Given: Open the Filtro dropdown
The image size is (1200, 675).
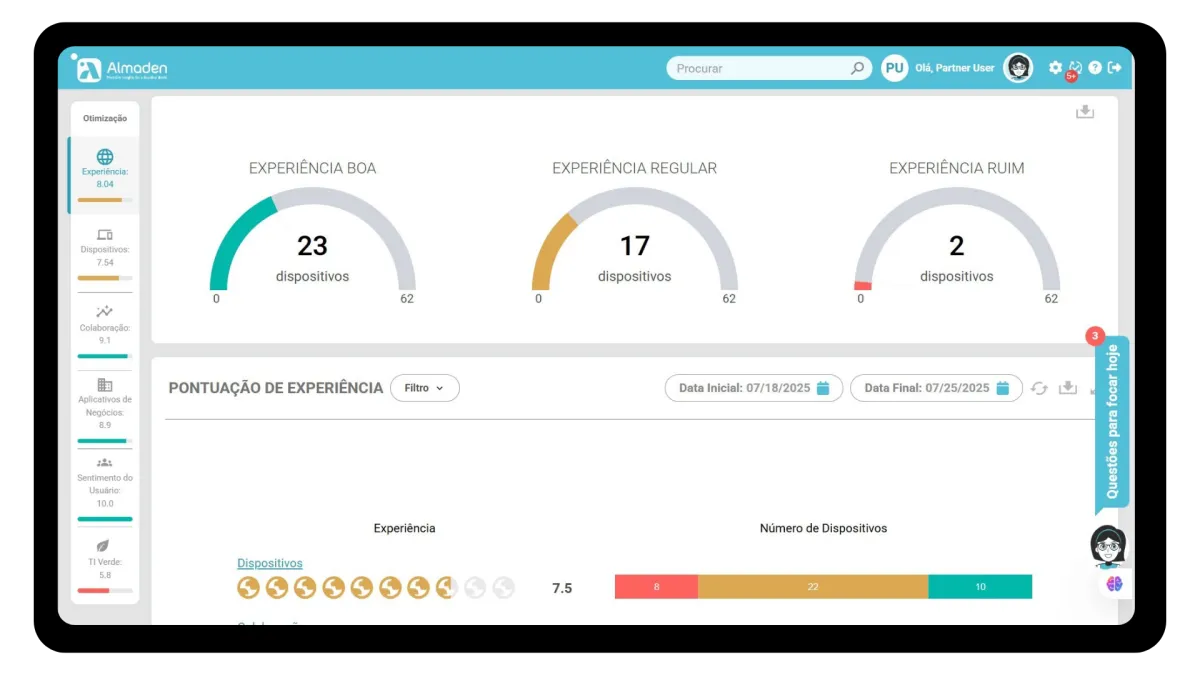Looking at the screenshot, I should [425, 388].
